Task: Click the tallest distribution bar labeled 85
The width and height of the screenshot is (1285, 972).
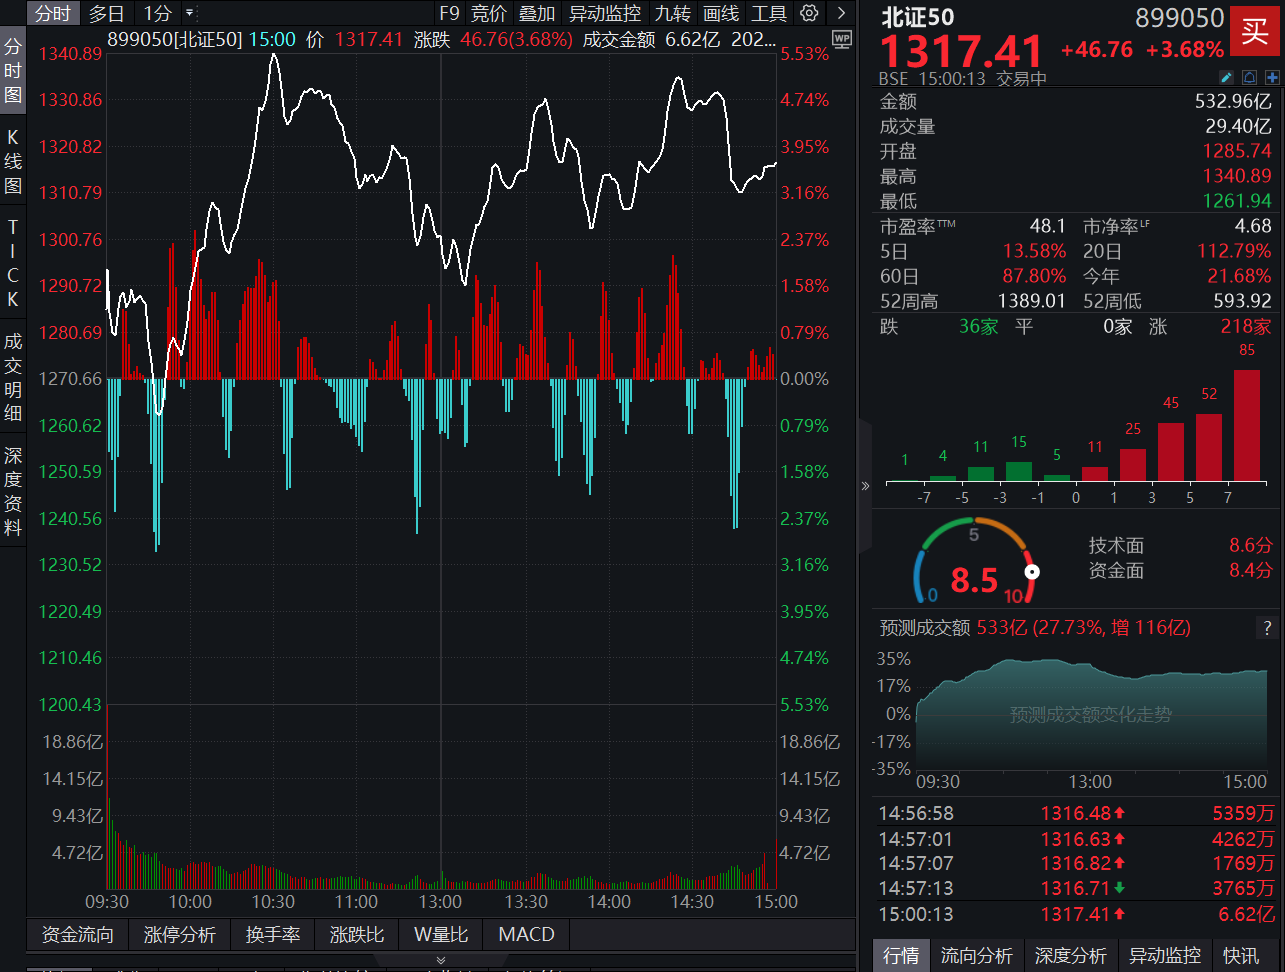Action: (x=1247, y=426)
